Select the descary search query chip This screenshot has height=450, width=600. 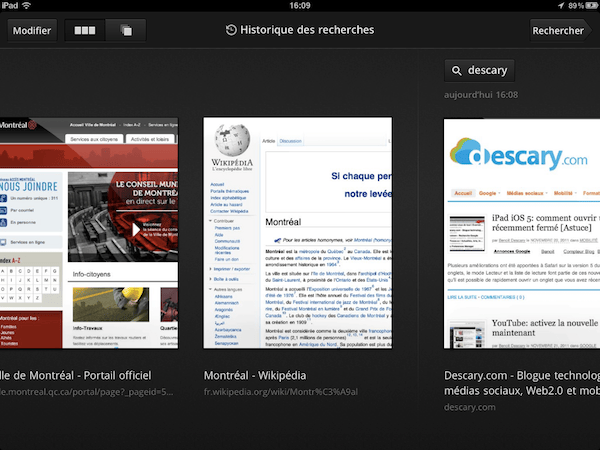click(479, 71)
